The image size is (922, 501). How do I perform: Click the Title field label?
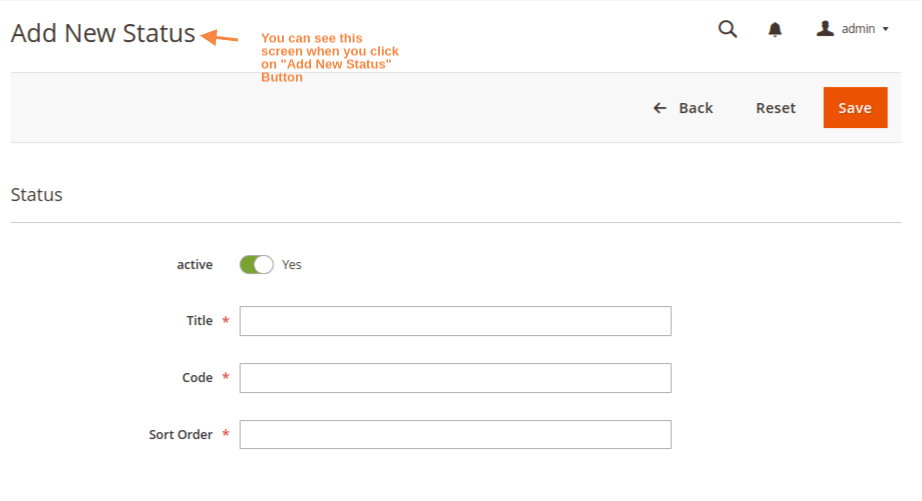[x=199, y=321]
